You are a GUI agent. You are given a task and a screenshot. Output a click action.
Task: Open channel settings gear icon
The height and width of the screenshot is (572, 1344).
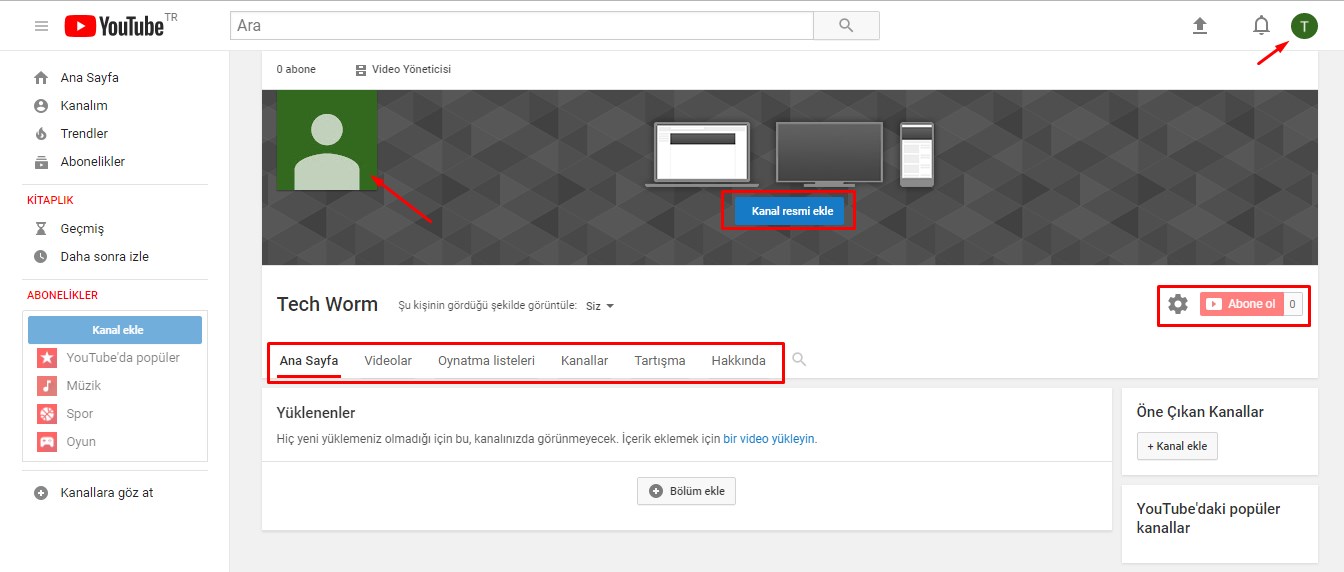point(1178,304)
